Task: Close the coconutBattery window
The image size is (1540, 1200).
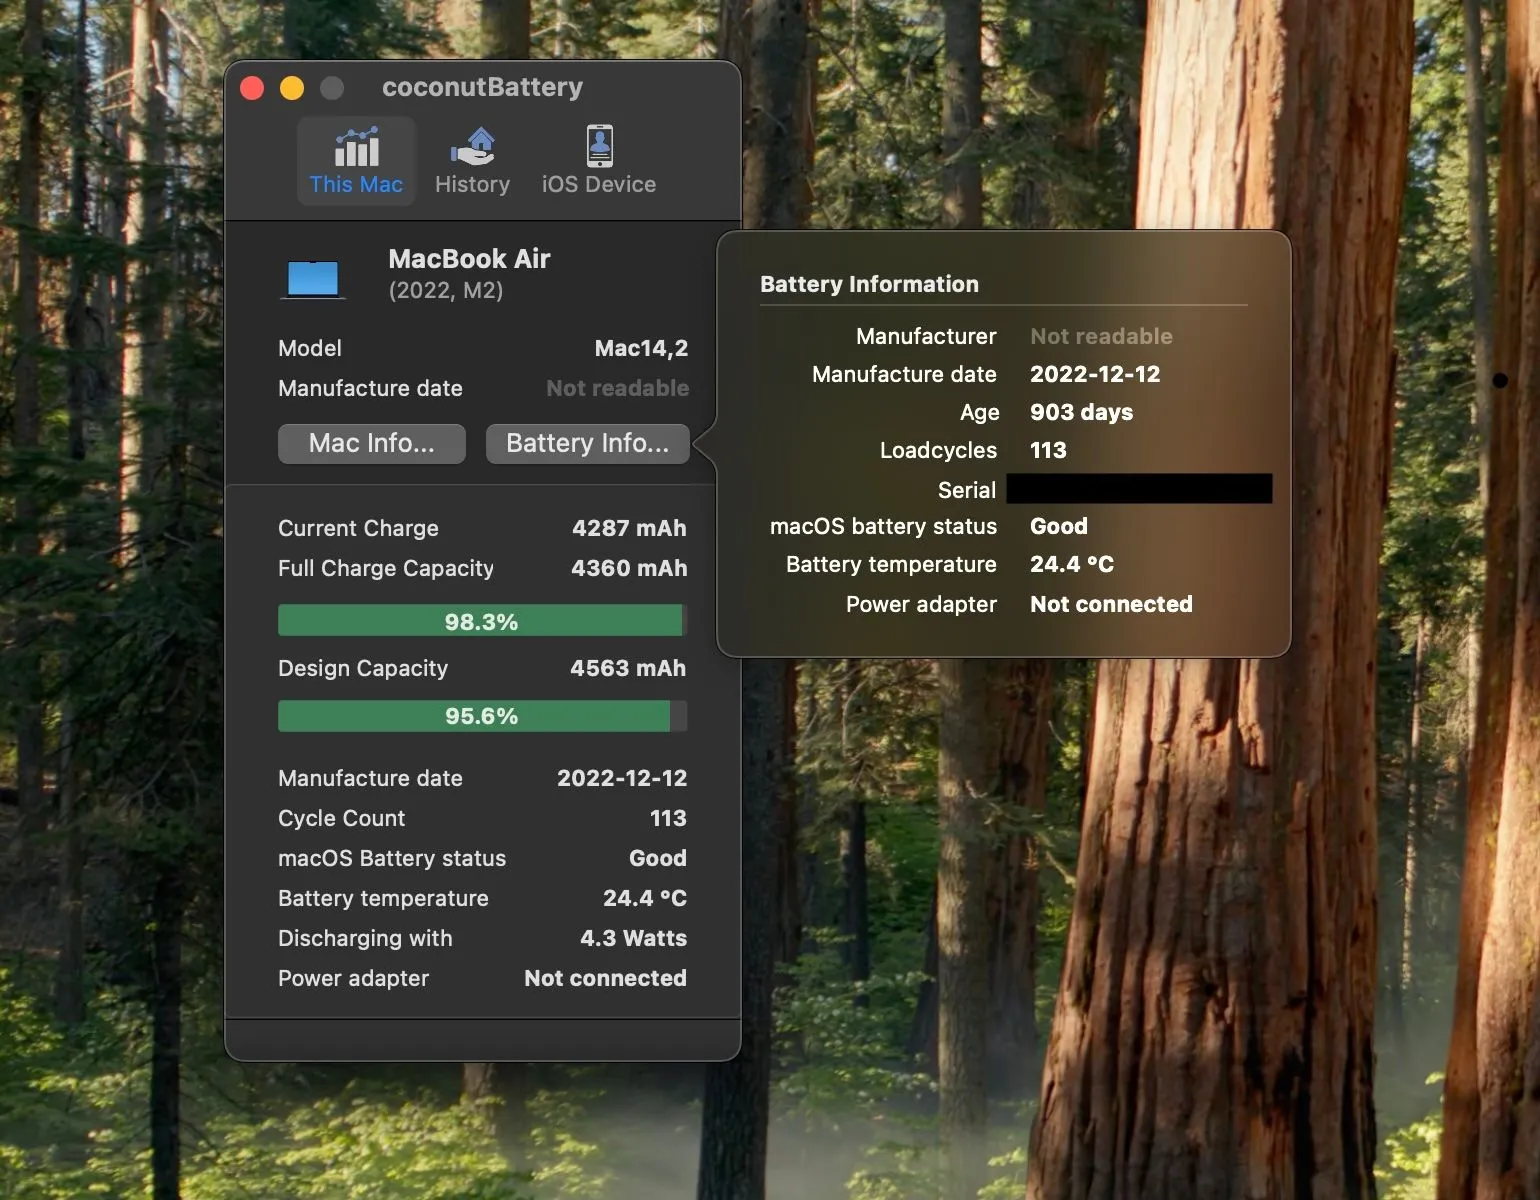Action: 252,88
